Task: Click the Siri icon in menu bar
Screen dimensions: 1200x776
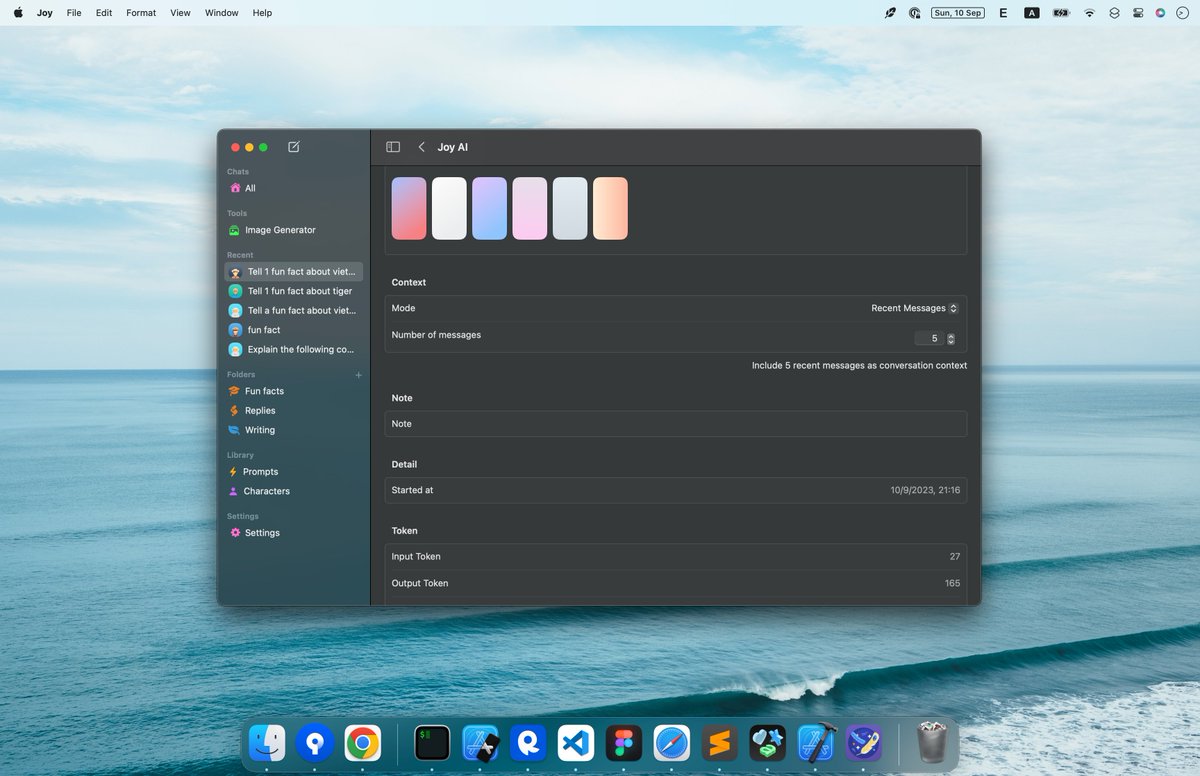Action: pyautogui.click(x=1160, y=13)
